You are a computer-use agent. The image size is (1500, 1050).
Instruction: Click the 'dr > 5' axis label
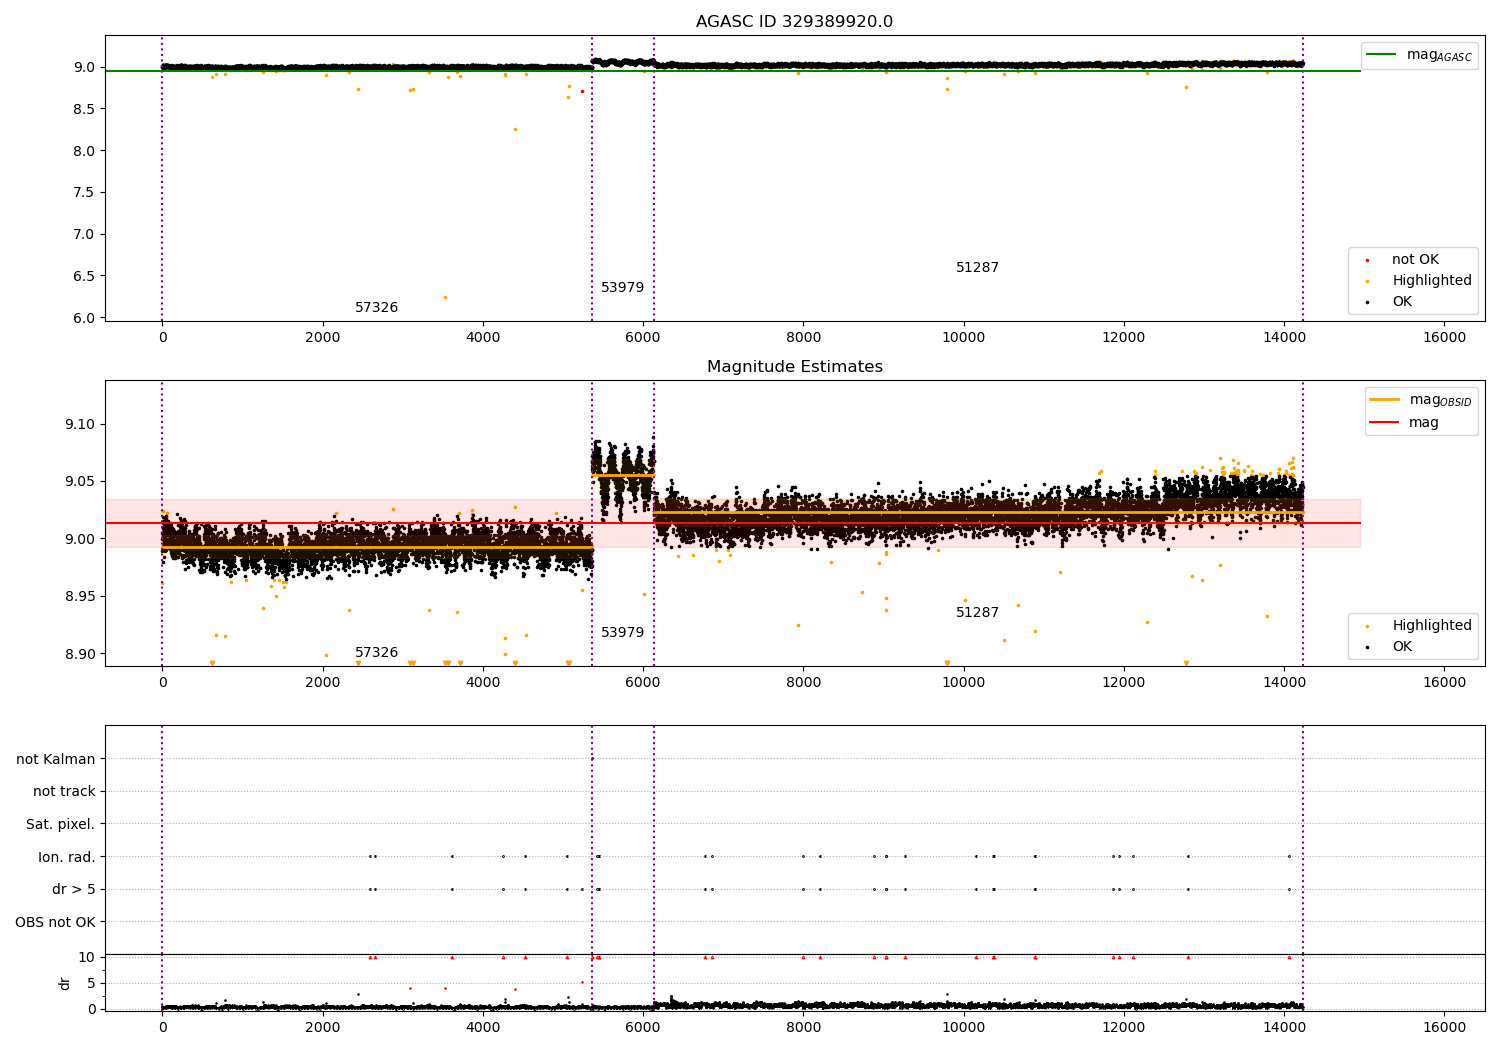[73, 890]
